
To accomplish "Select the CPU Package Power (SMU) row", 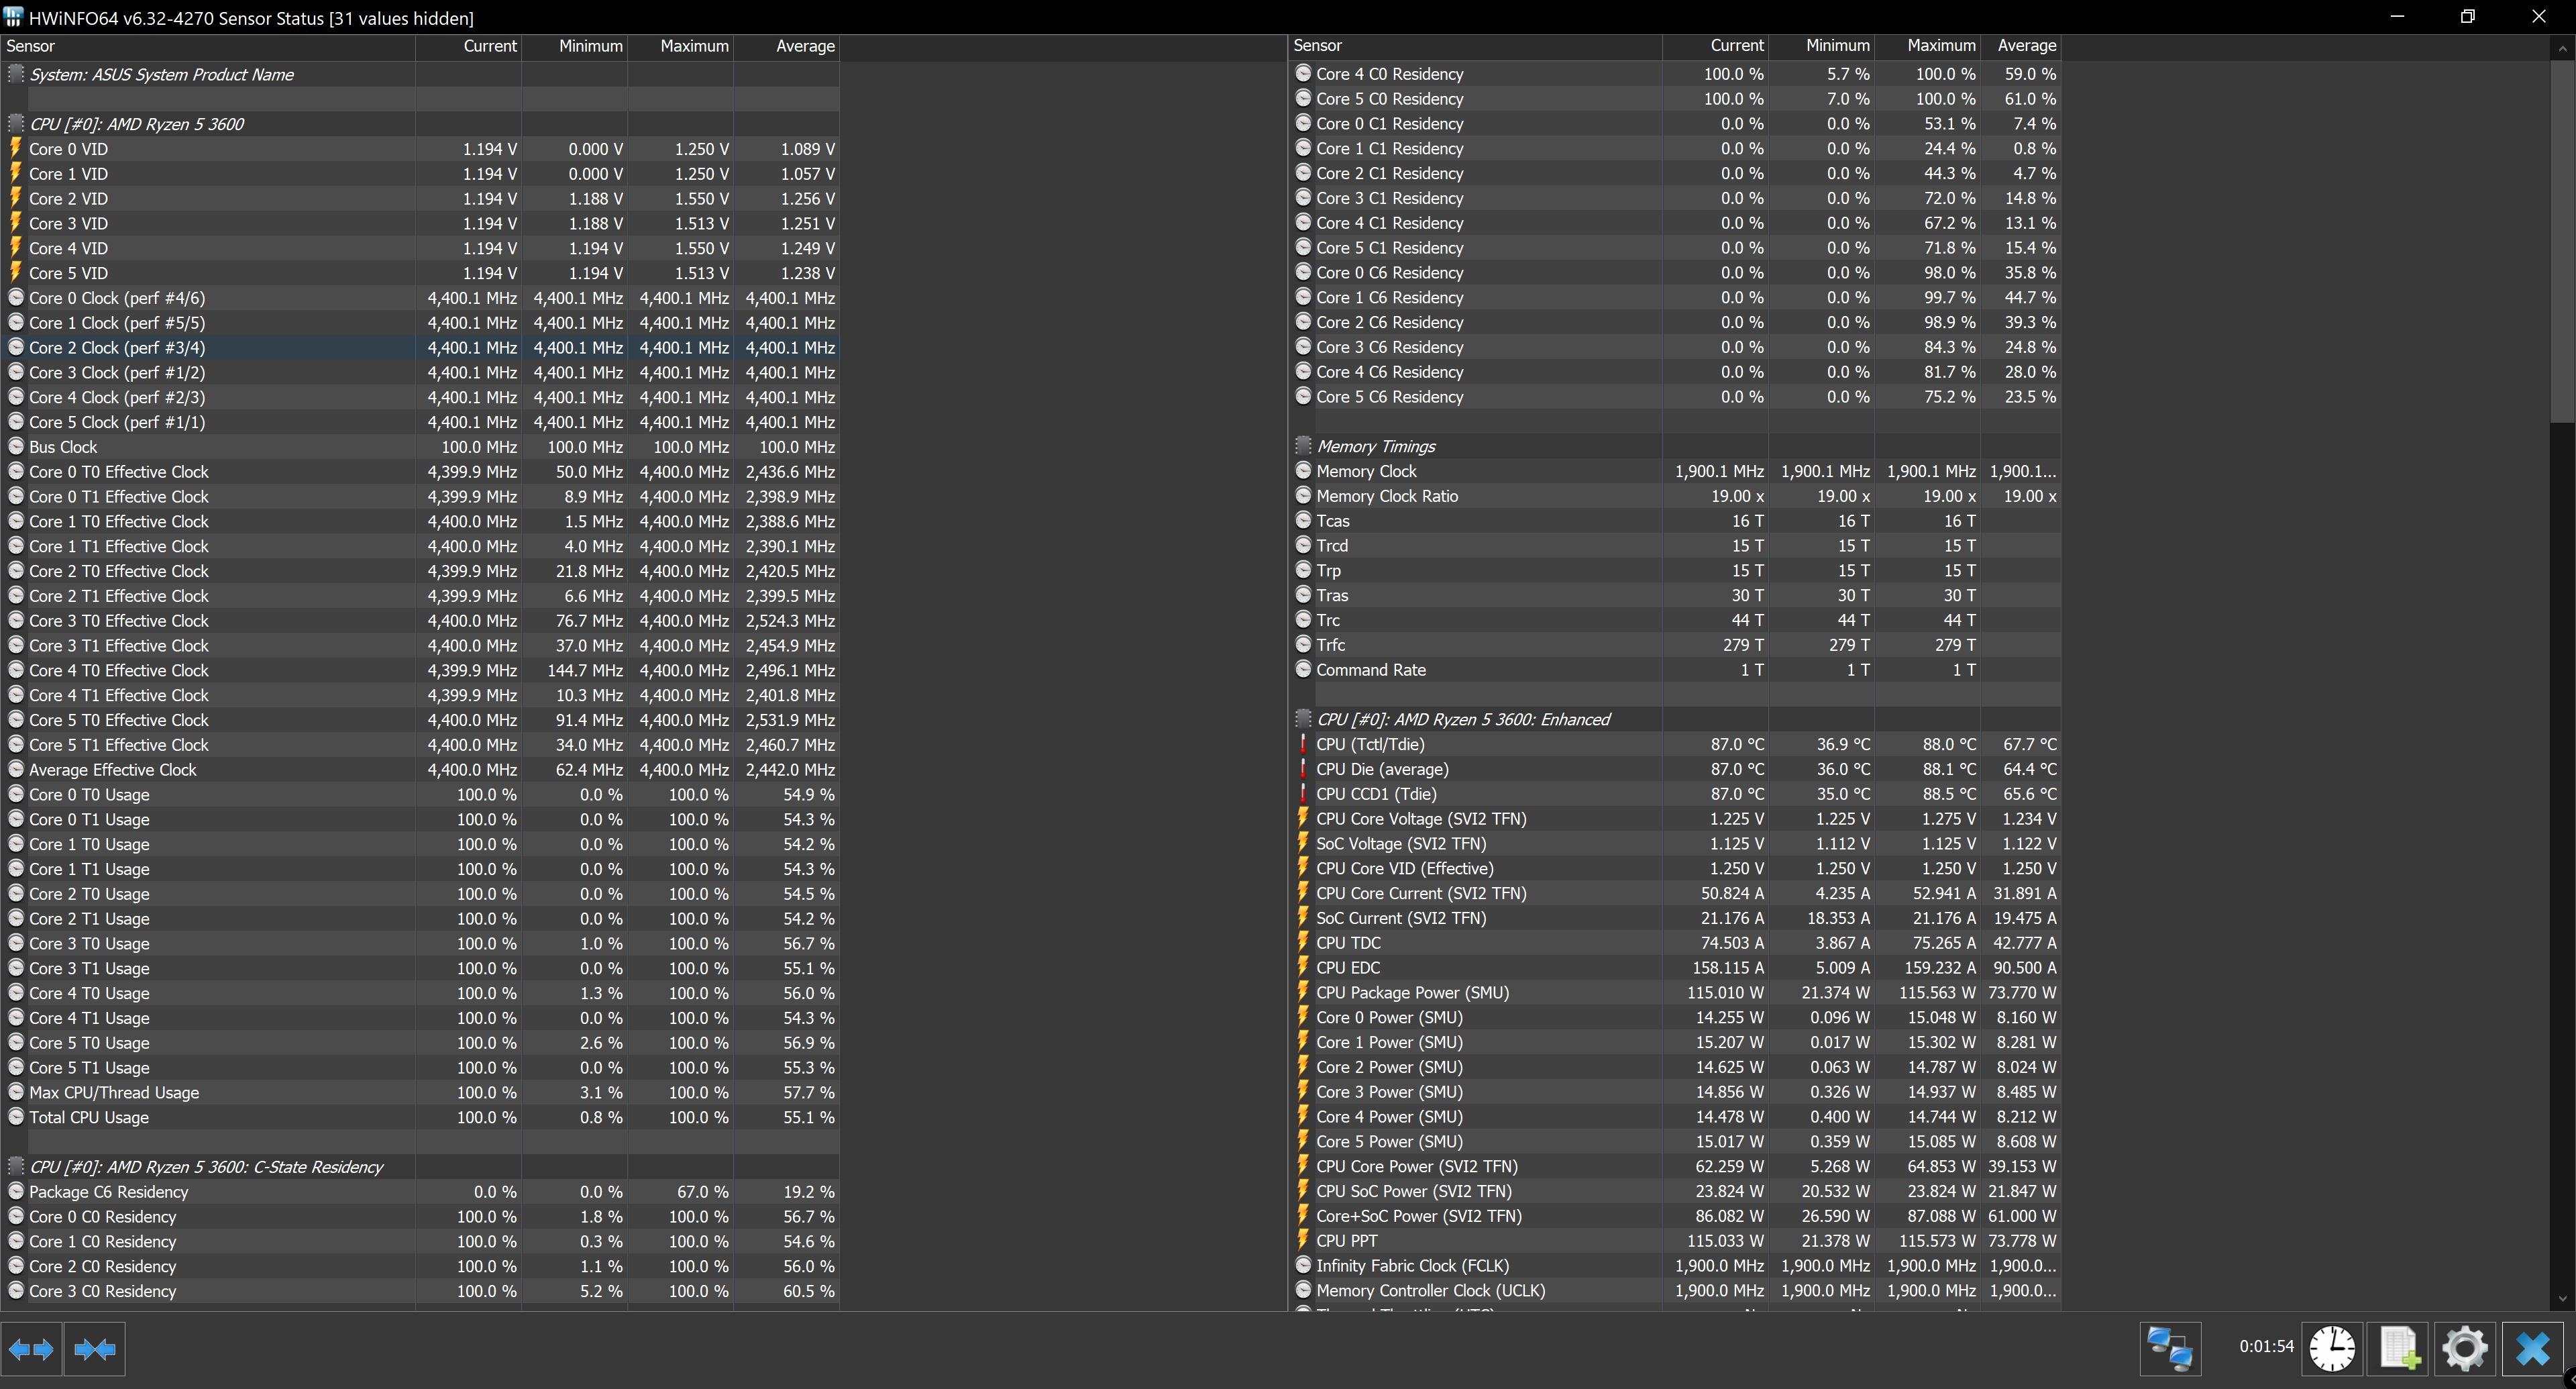I will [x=1675, y=992].
